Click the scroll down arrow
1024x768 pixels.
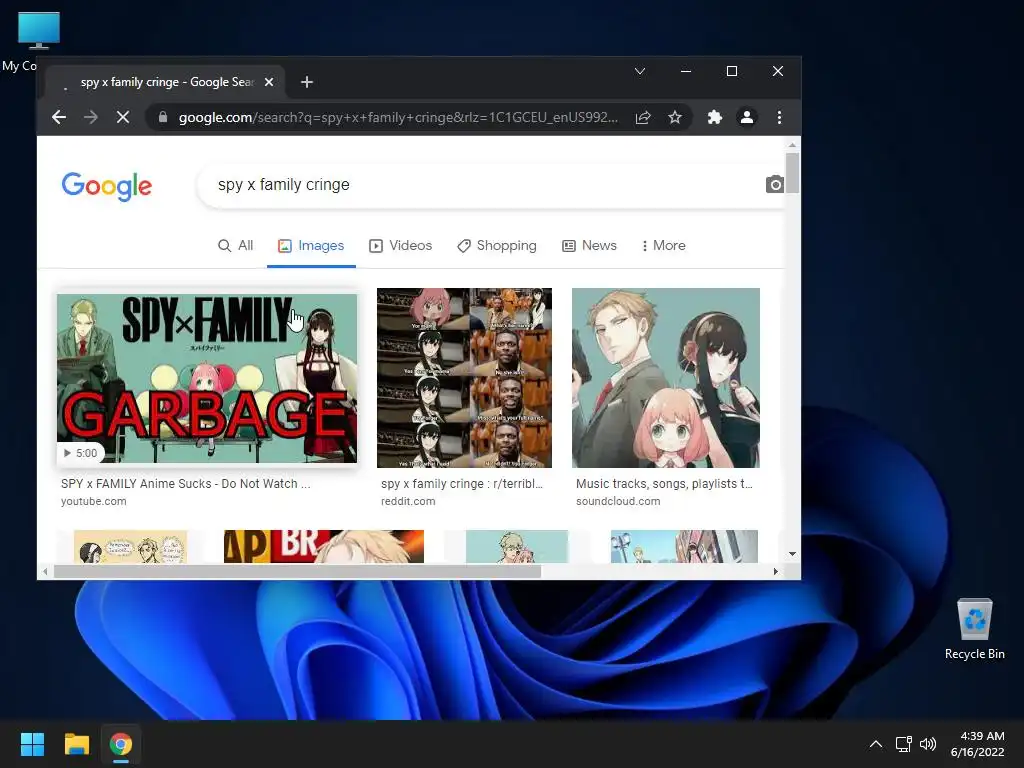click(x=792, y=554)
